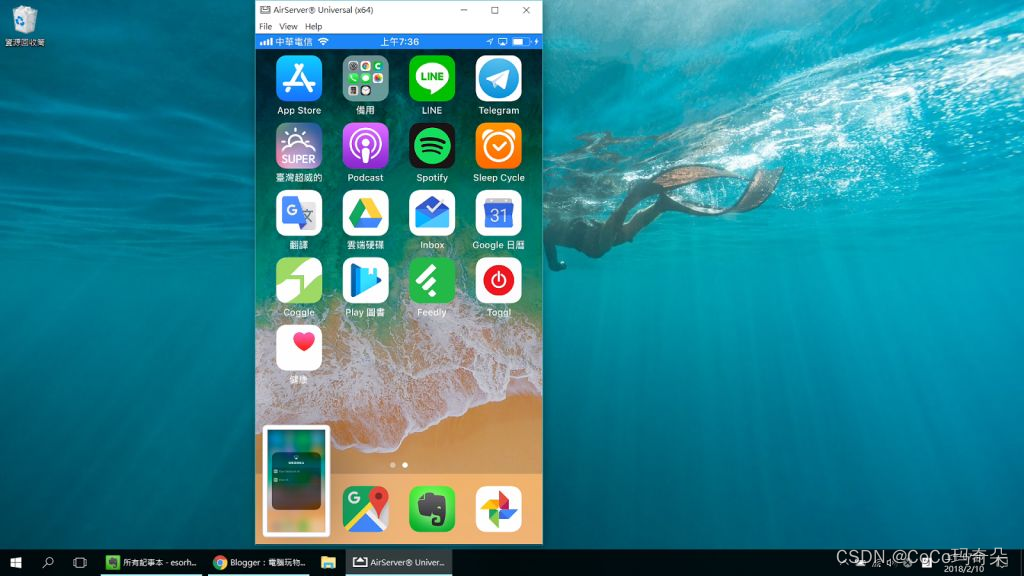Open the App Store app icon

[x=298, y=78]
